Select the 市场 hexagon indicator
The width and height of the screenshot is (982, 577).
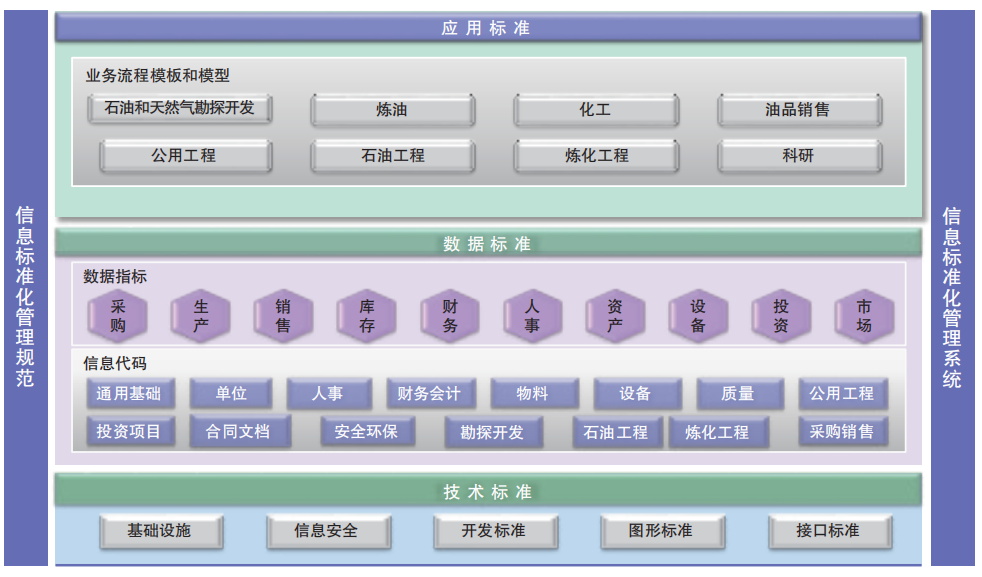click(x=864, y=316)
